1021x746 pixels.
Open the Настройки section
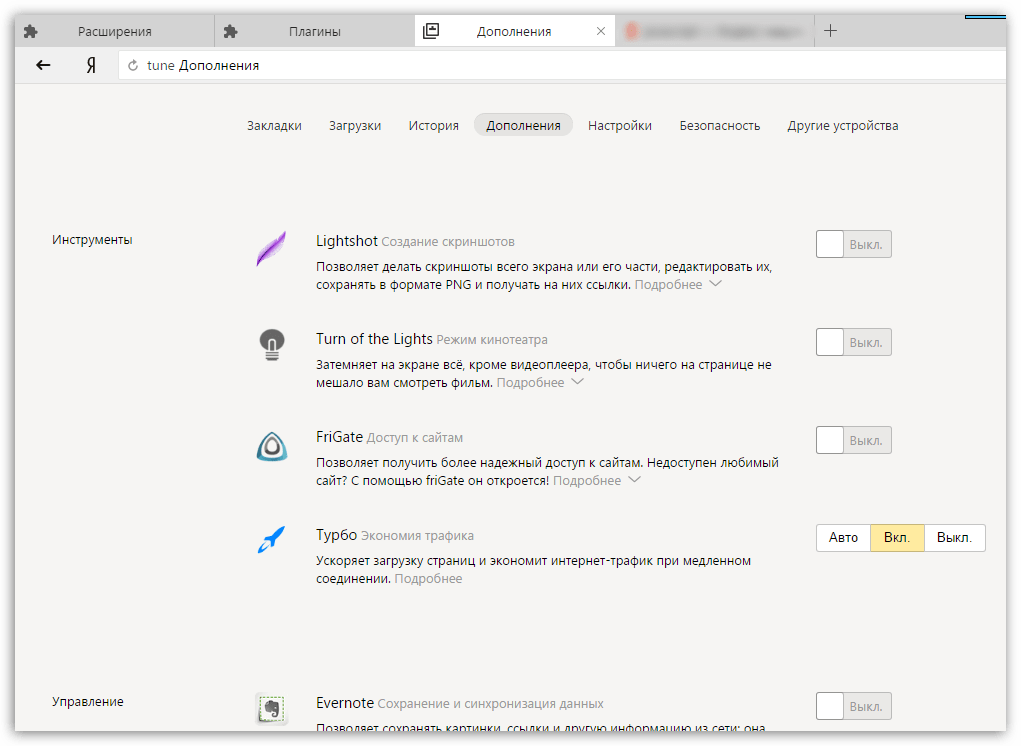620,126
